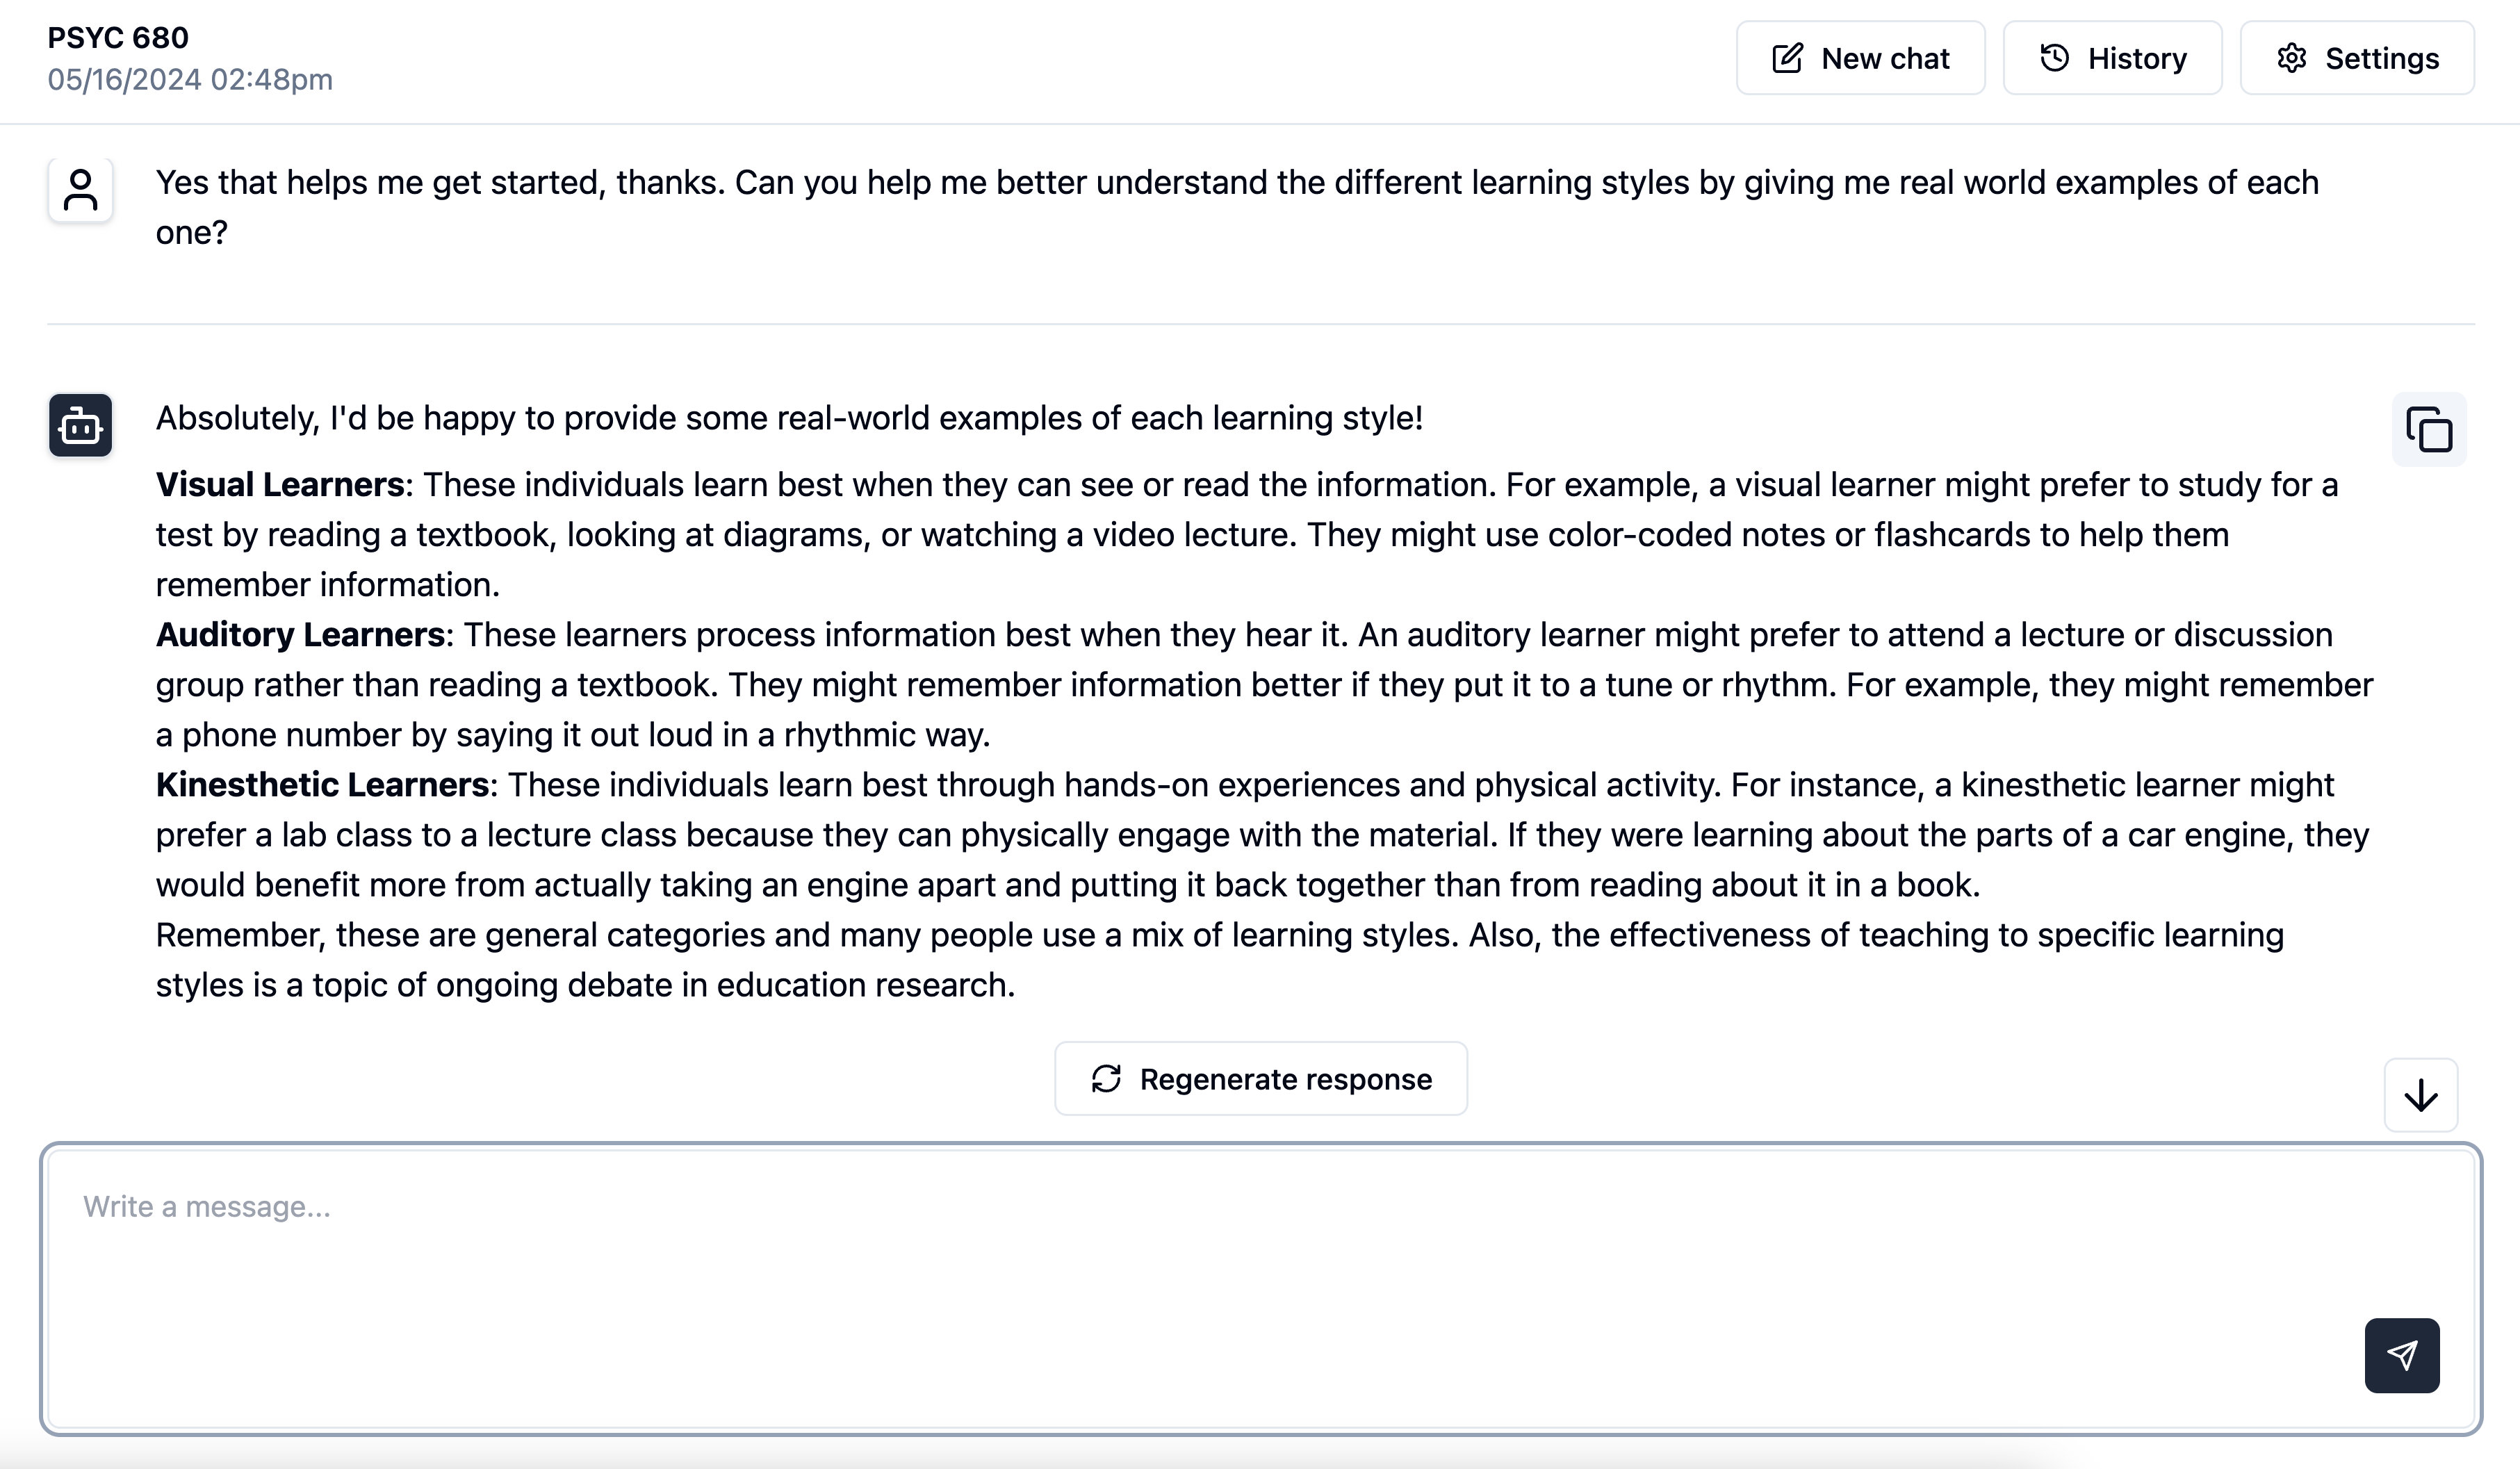Click the robot assistant avatar icon

[x=80, y=426]
